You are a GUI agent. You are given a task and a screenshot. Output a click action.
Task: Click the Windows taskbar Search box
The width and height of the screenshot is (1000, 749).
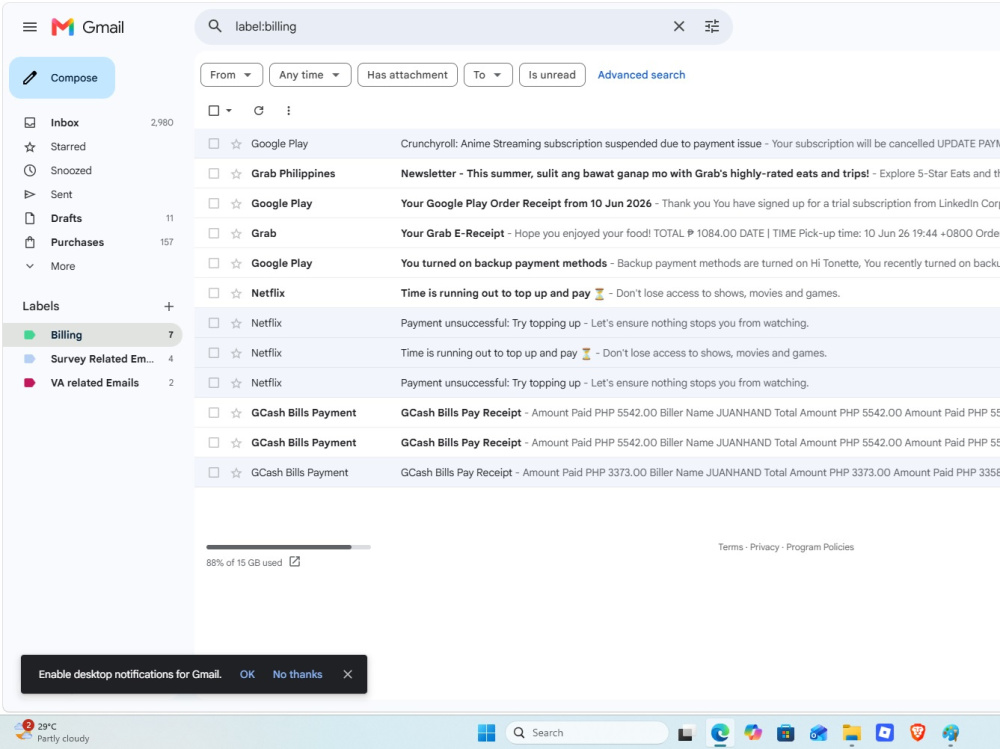[x=587, y=733]
